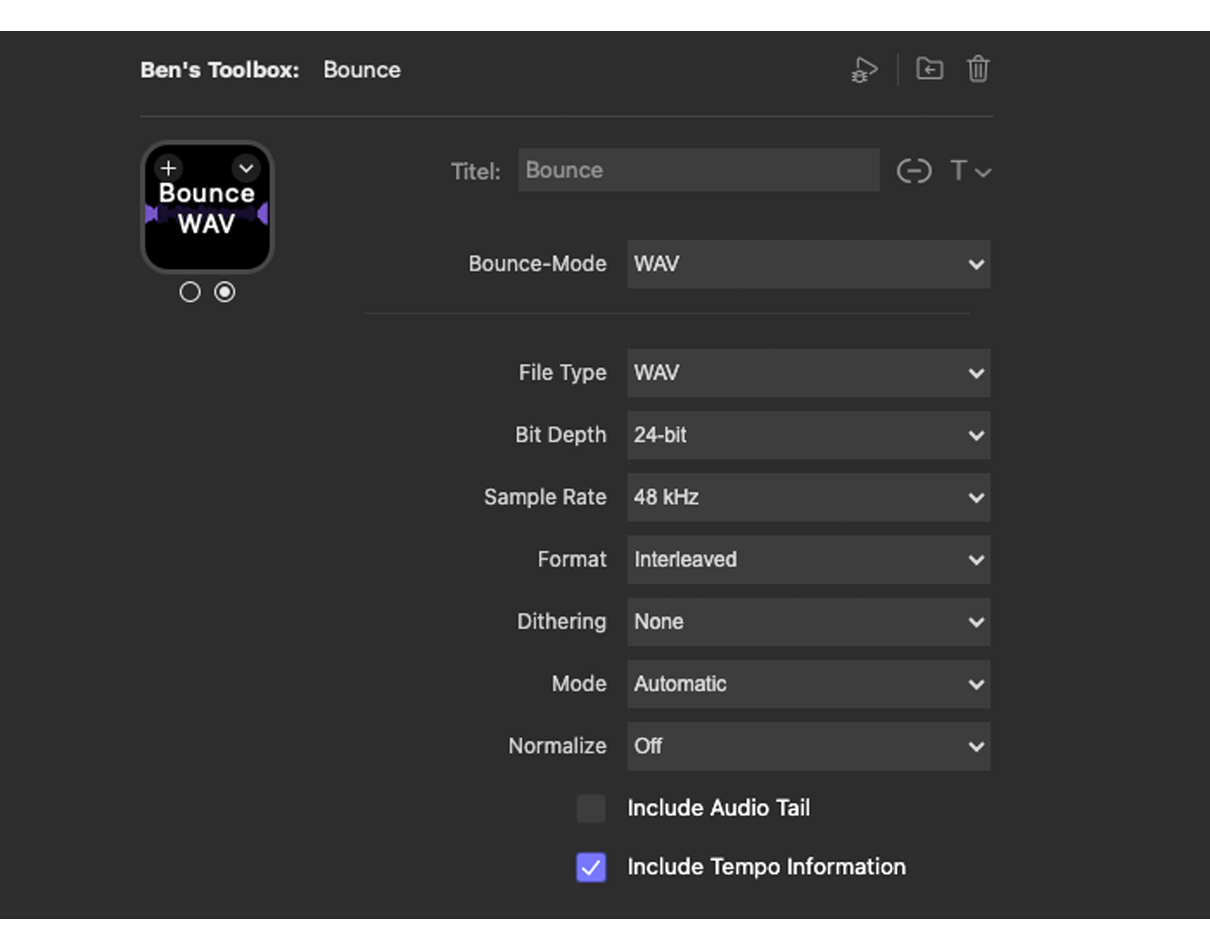The height and width of the screenshot is (950, 1210).
Task: Uncheck Include Tempo Information
Action: (x=591, y=867)
